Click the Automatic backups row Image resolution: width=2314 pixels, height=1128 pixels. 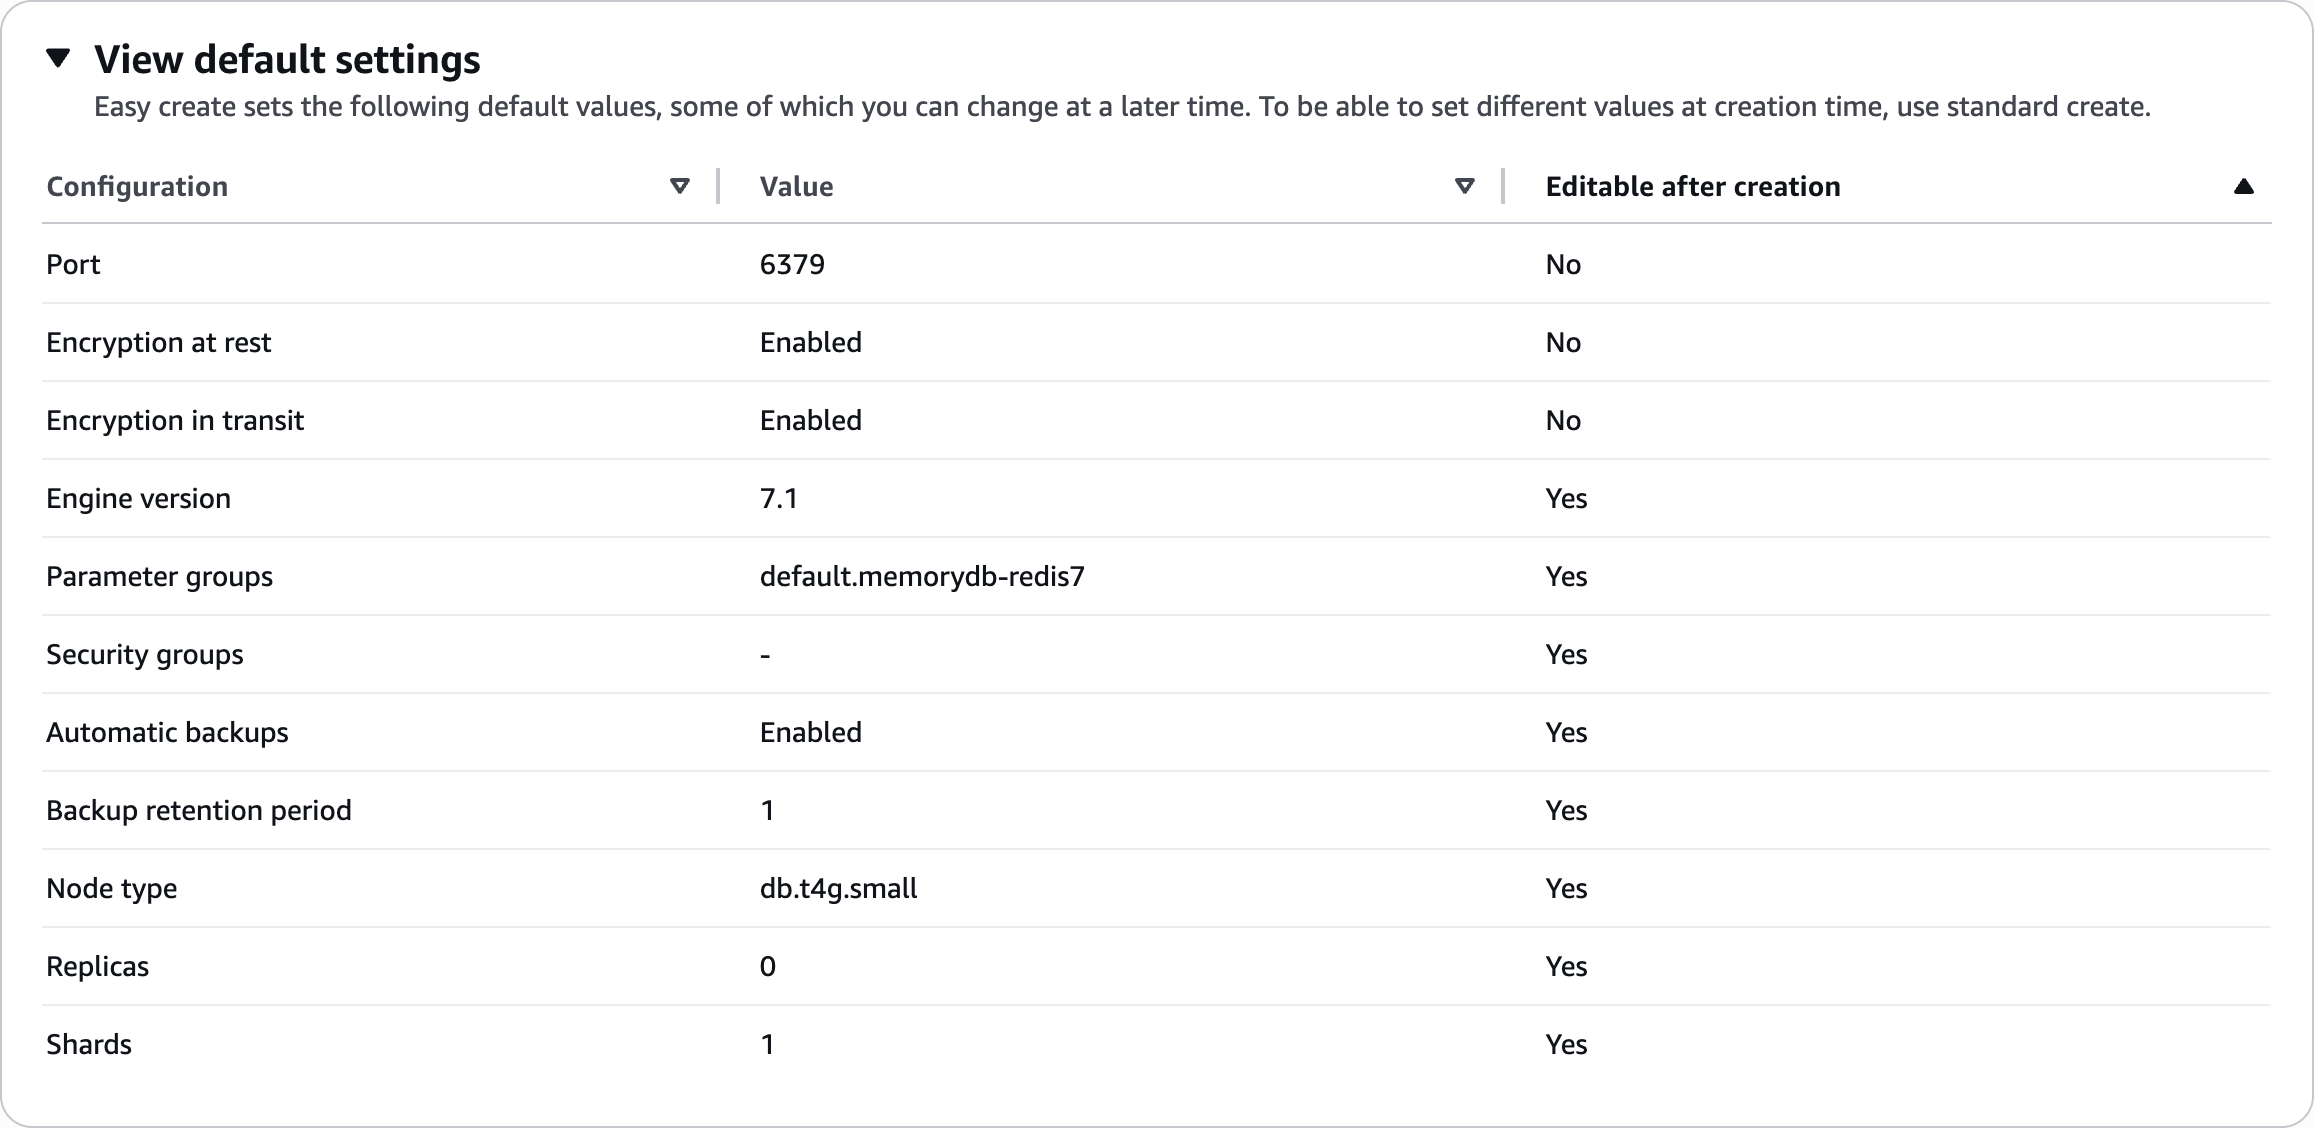pos(167,732)
